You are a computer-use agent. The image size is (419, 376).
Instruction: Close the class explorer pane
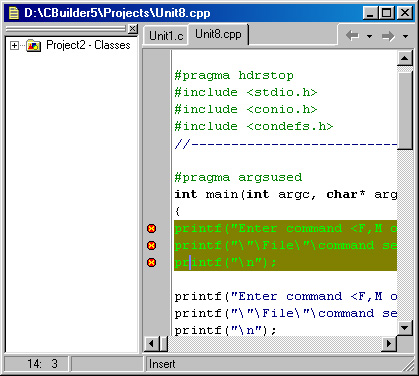click(133, 29)
